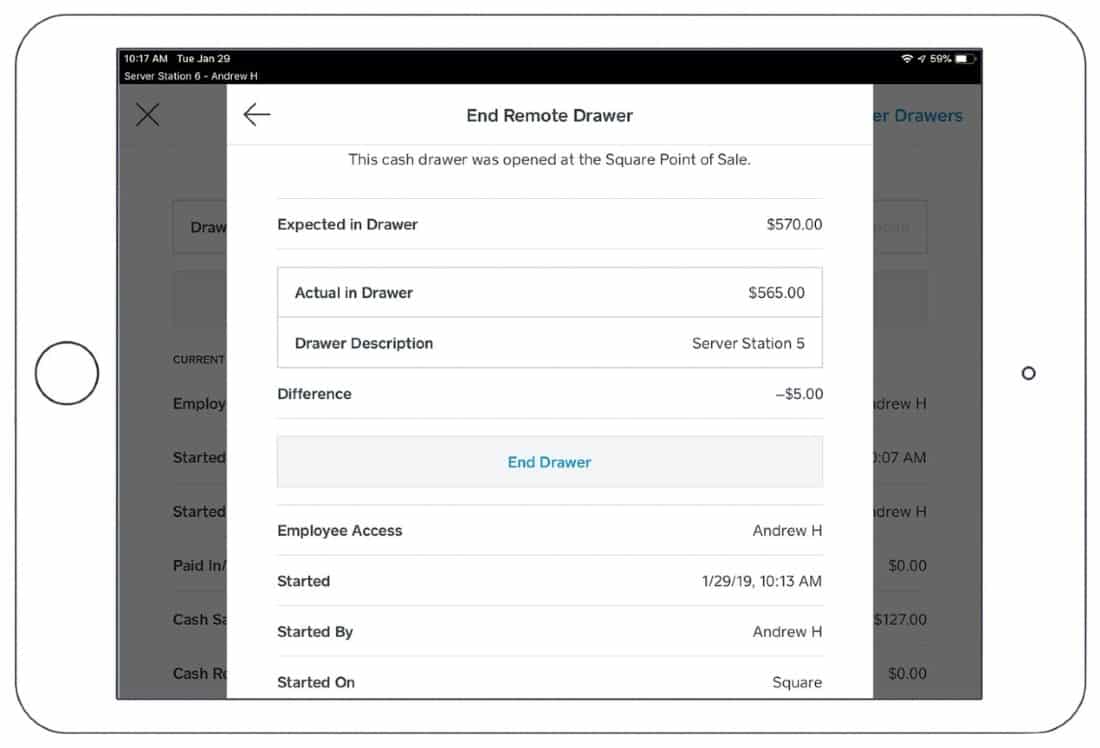
Task: Select the Difference –$5.00 value
Action: [x=799, y=394]
